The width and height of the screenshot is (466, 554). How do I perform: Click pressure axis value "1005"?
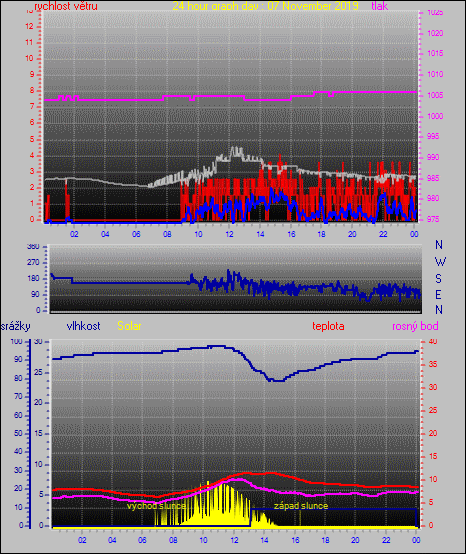[435, 95]
